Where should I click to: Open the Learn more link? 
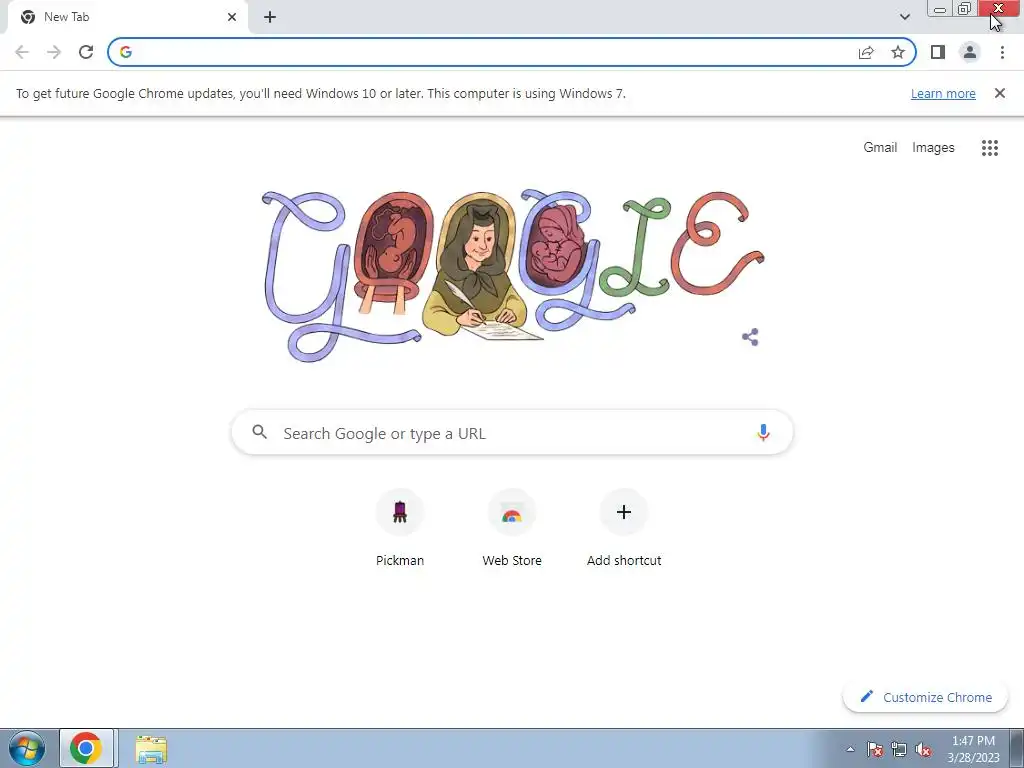pos(943,93)
